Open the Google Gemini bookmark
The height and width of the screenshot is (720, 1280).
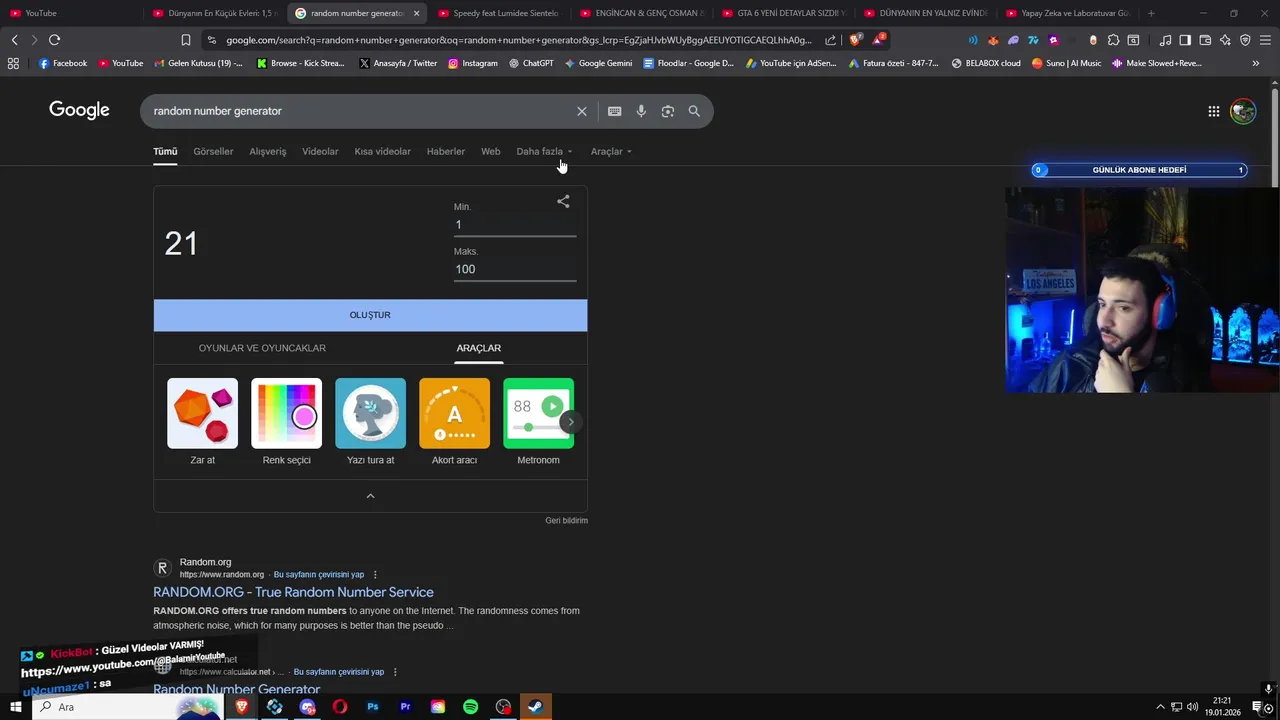(x=598, y=63)
